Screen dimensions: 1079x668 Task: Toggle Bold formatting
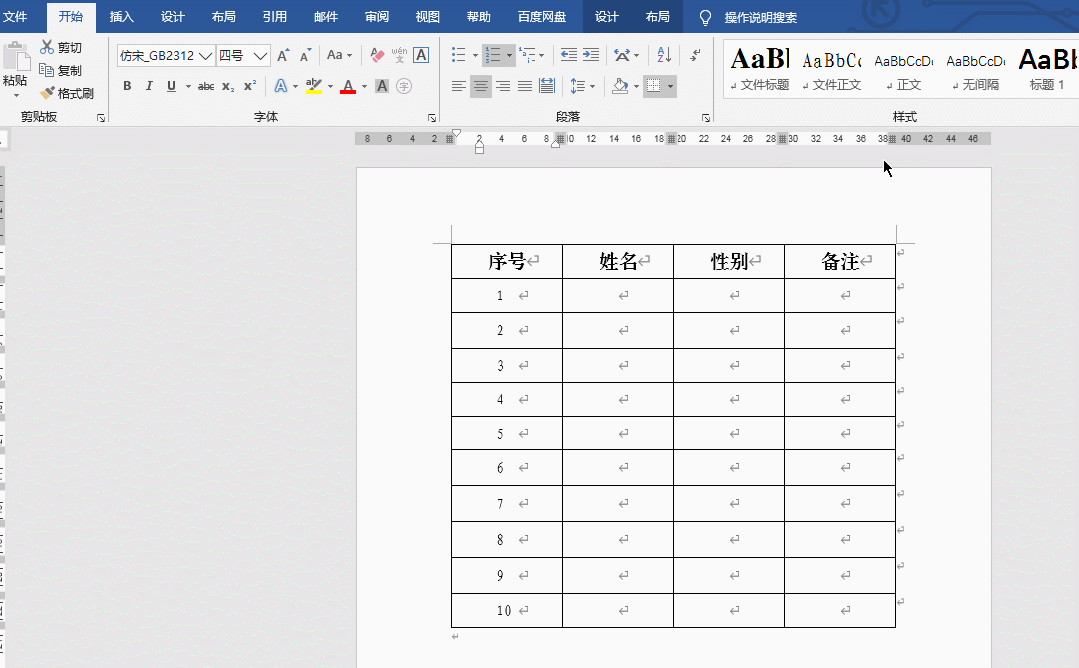pos(127,86)
